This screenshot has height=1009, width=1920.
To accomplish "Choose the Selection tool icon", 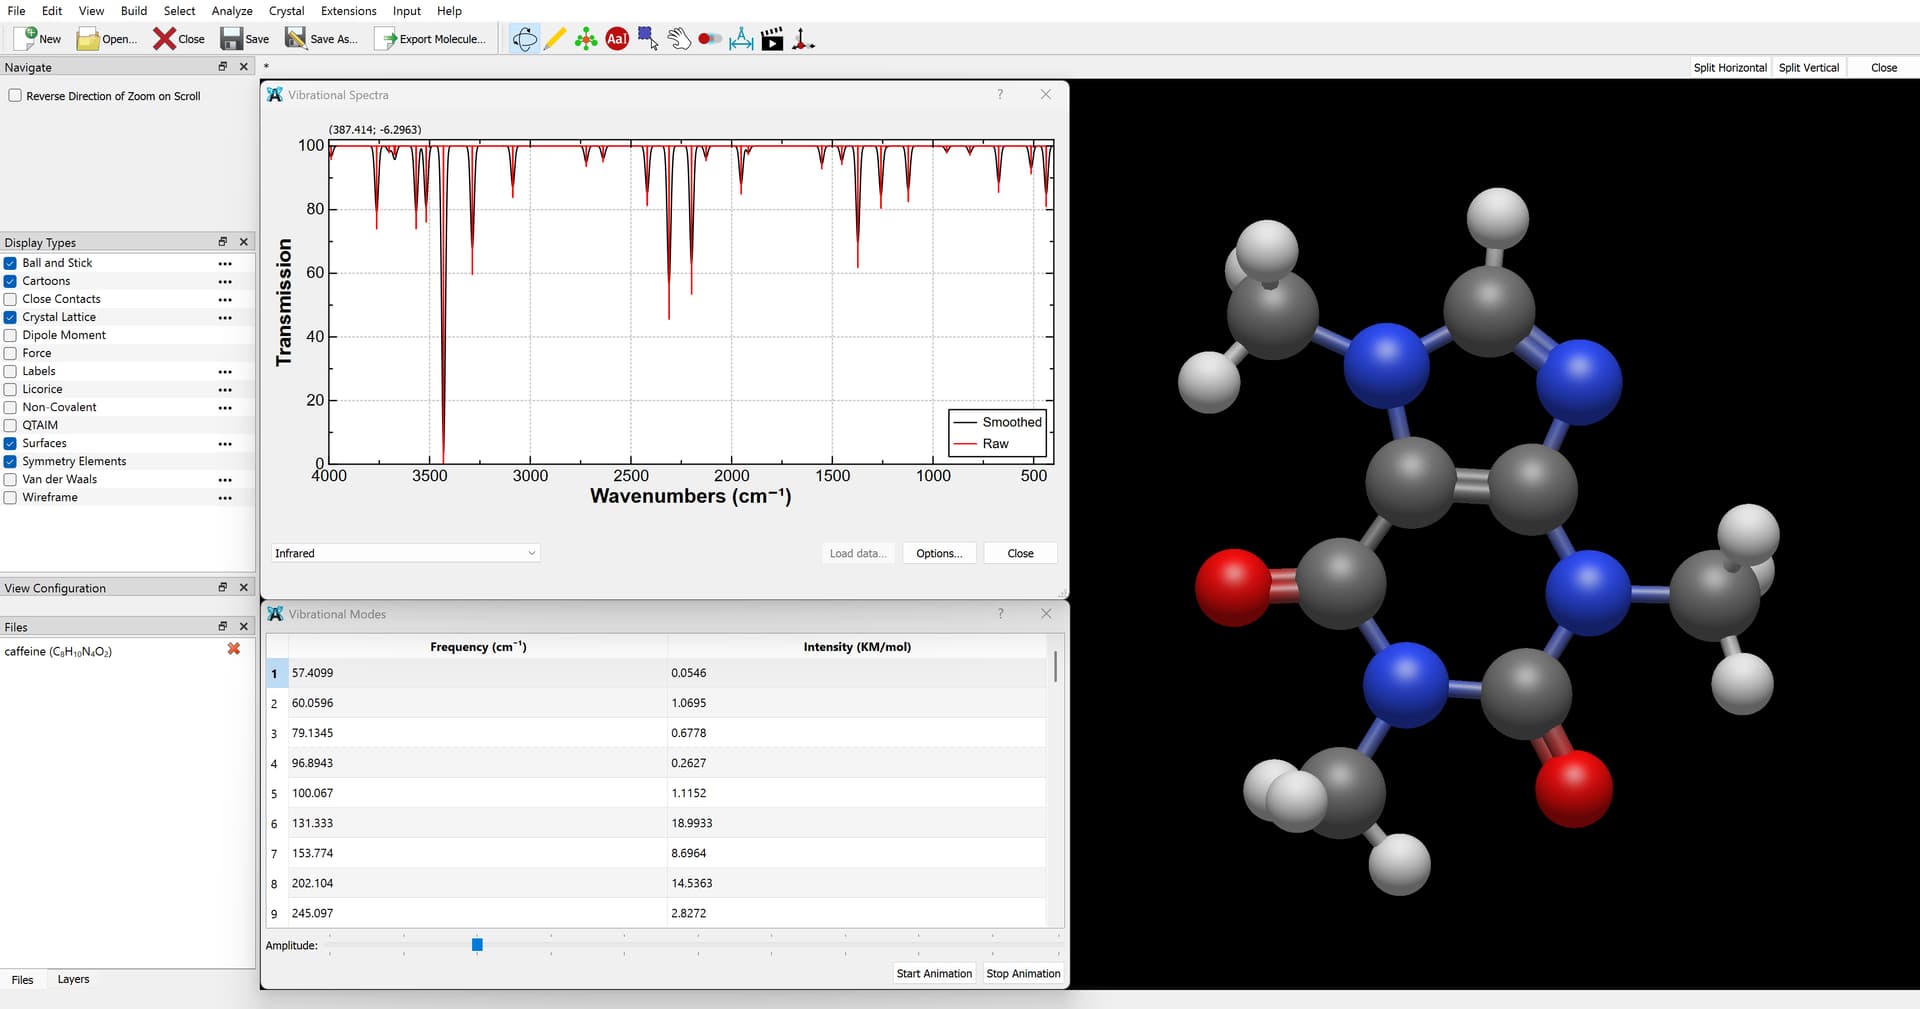I will coord(648,39).
